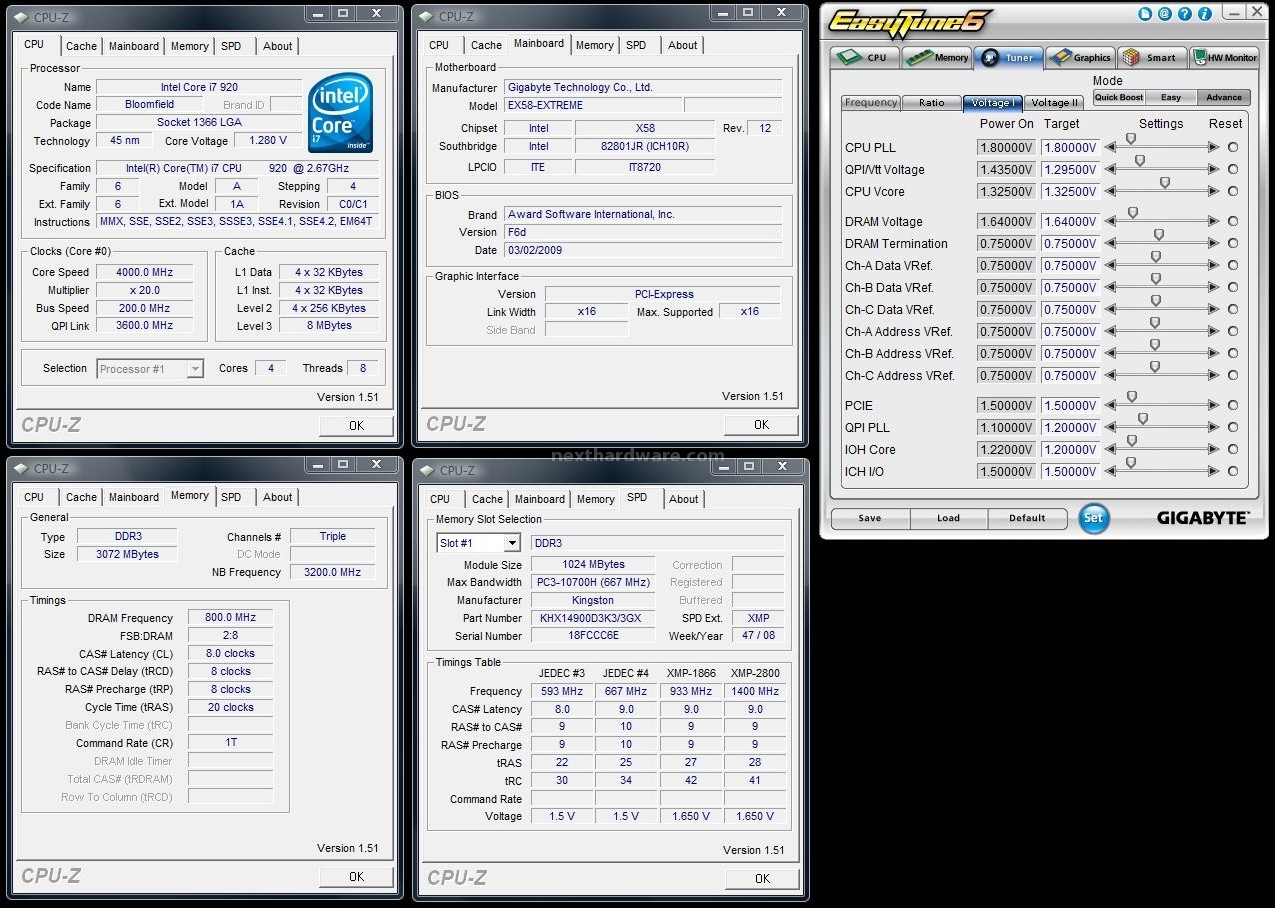Switch to the Voltage II sub-tab
The image size is (1275, 908).
click(x=1055, y=103)
